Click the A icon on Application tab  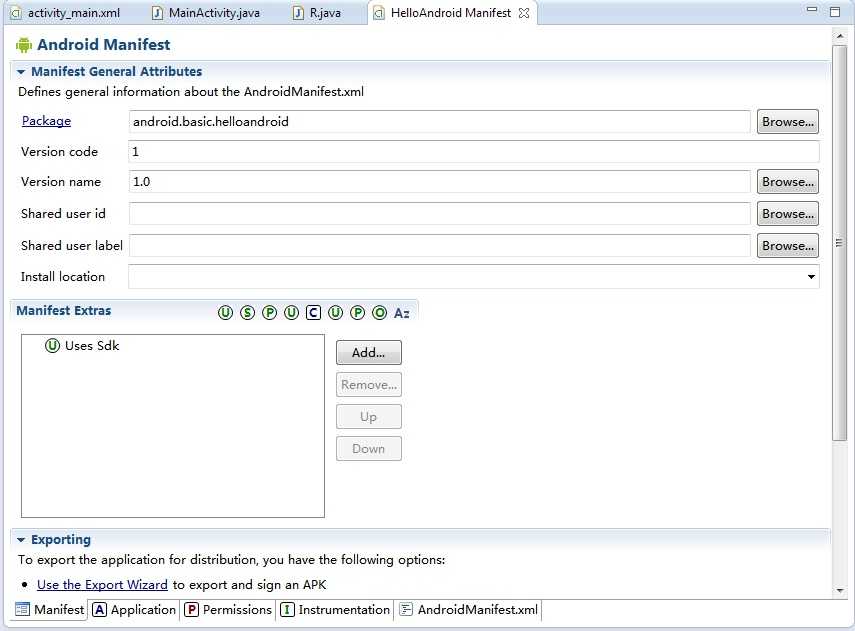click(x=99, y=609)
